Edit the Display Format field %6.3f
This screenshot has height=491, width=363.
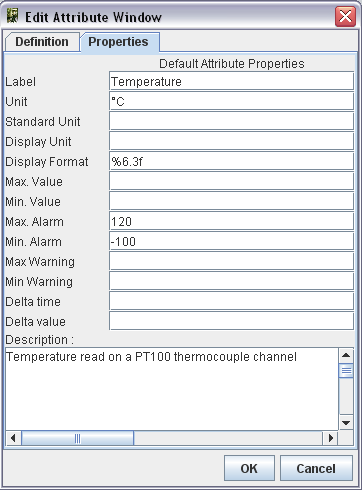click(x=232, y=161)
